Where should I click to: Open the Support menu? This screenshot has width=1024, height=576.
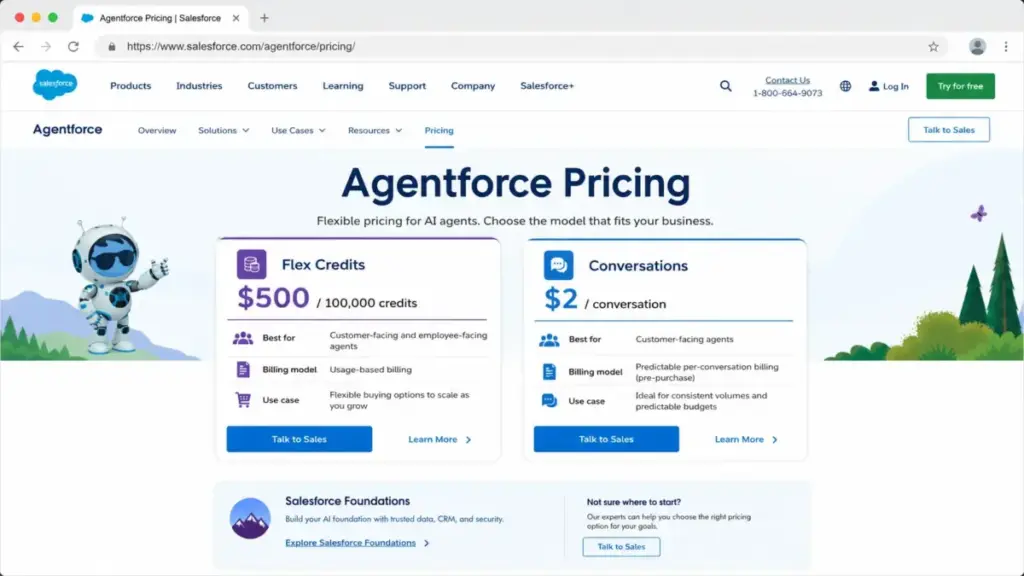(x=407, y=86)
